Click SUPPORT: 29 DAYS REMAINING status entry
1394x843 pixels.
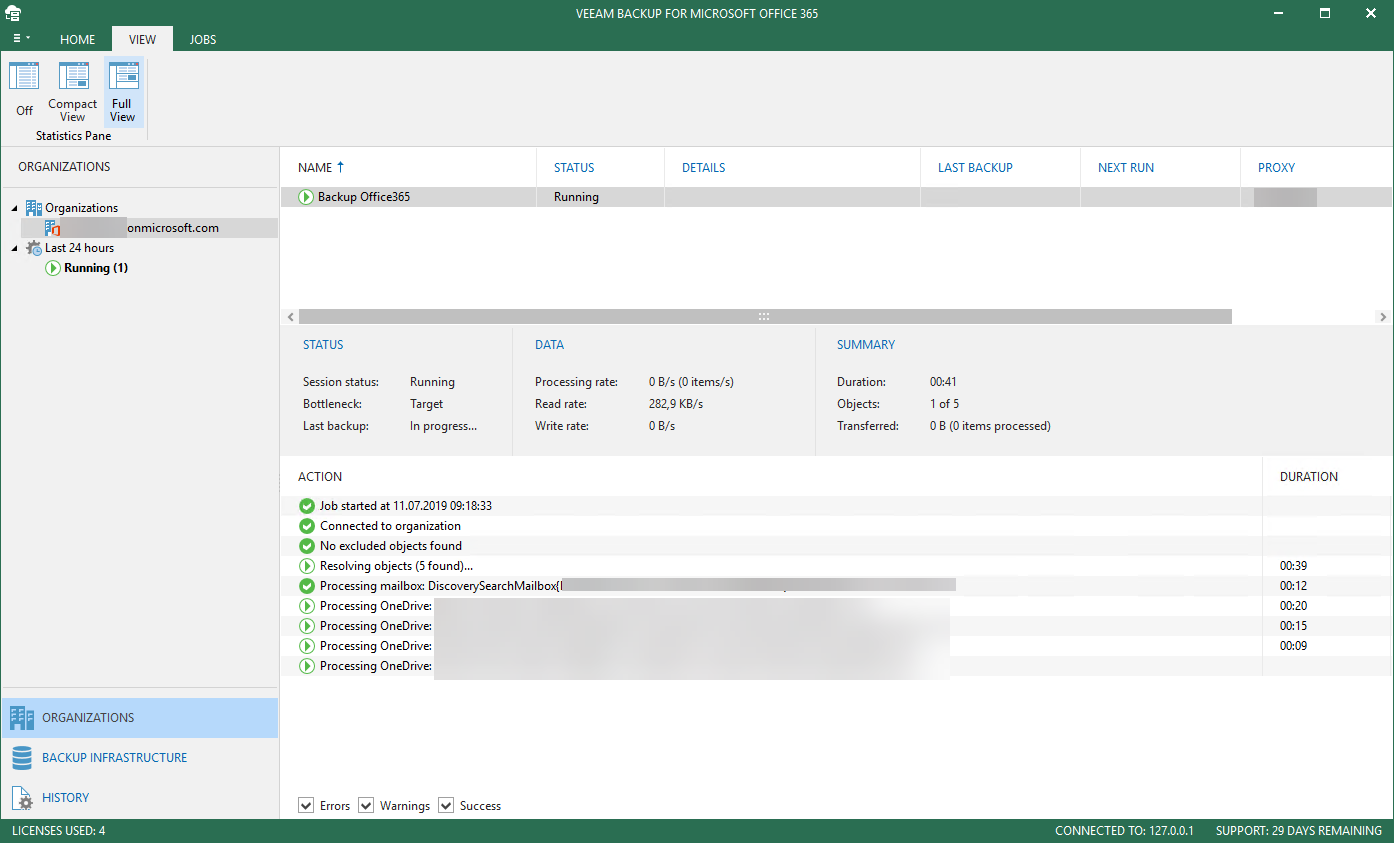(1299, 831)
